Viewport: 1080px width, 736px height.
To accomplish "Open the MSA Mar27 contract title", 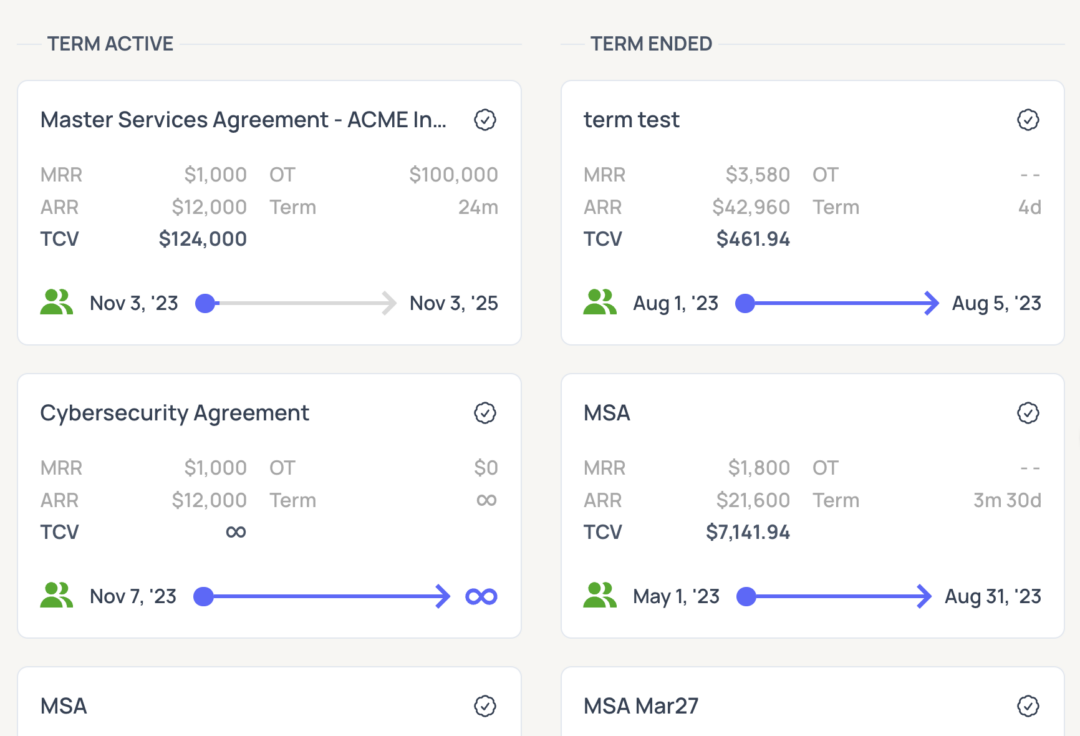I will 641,706.
